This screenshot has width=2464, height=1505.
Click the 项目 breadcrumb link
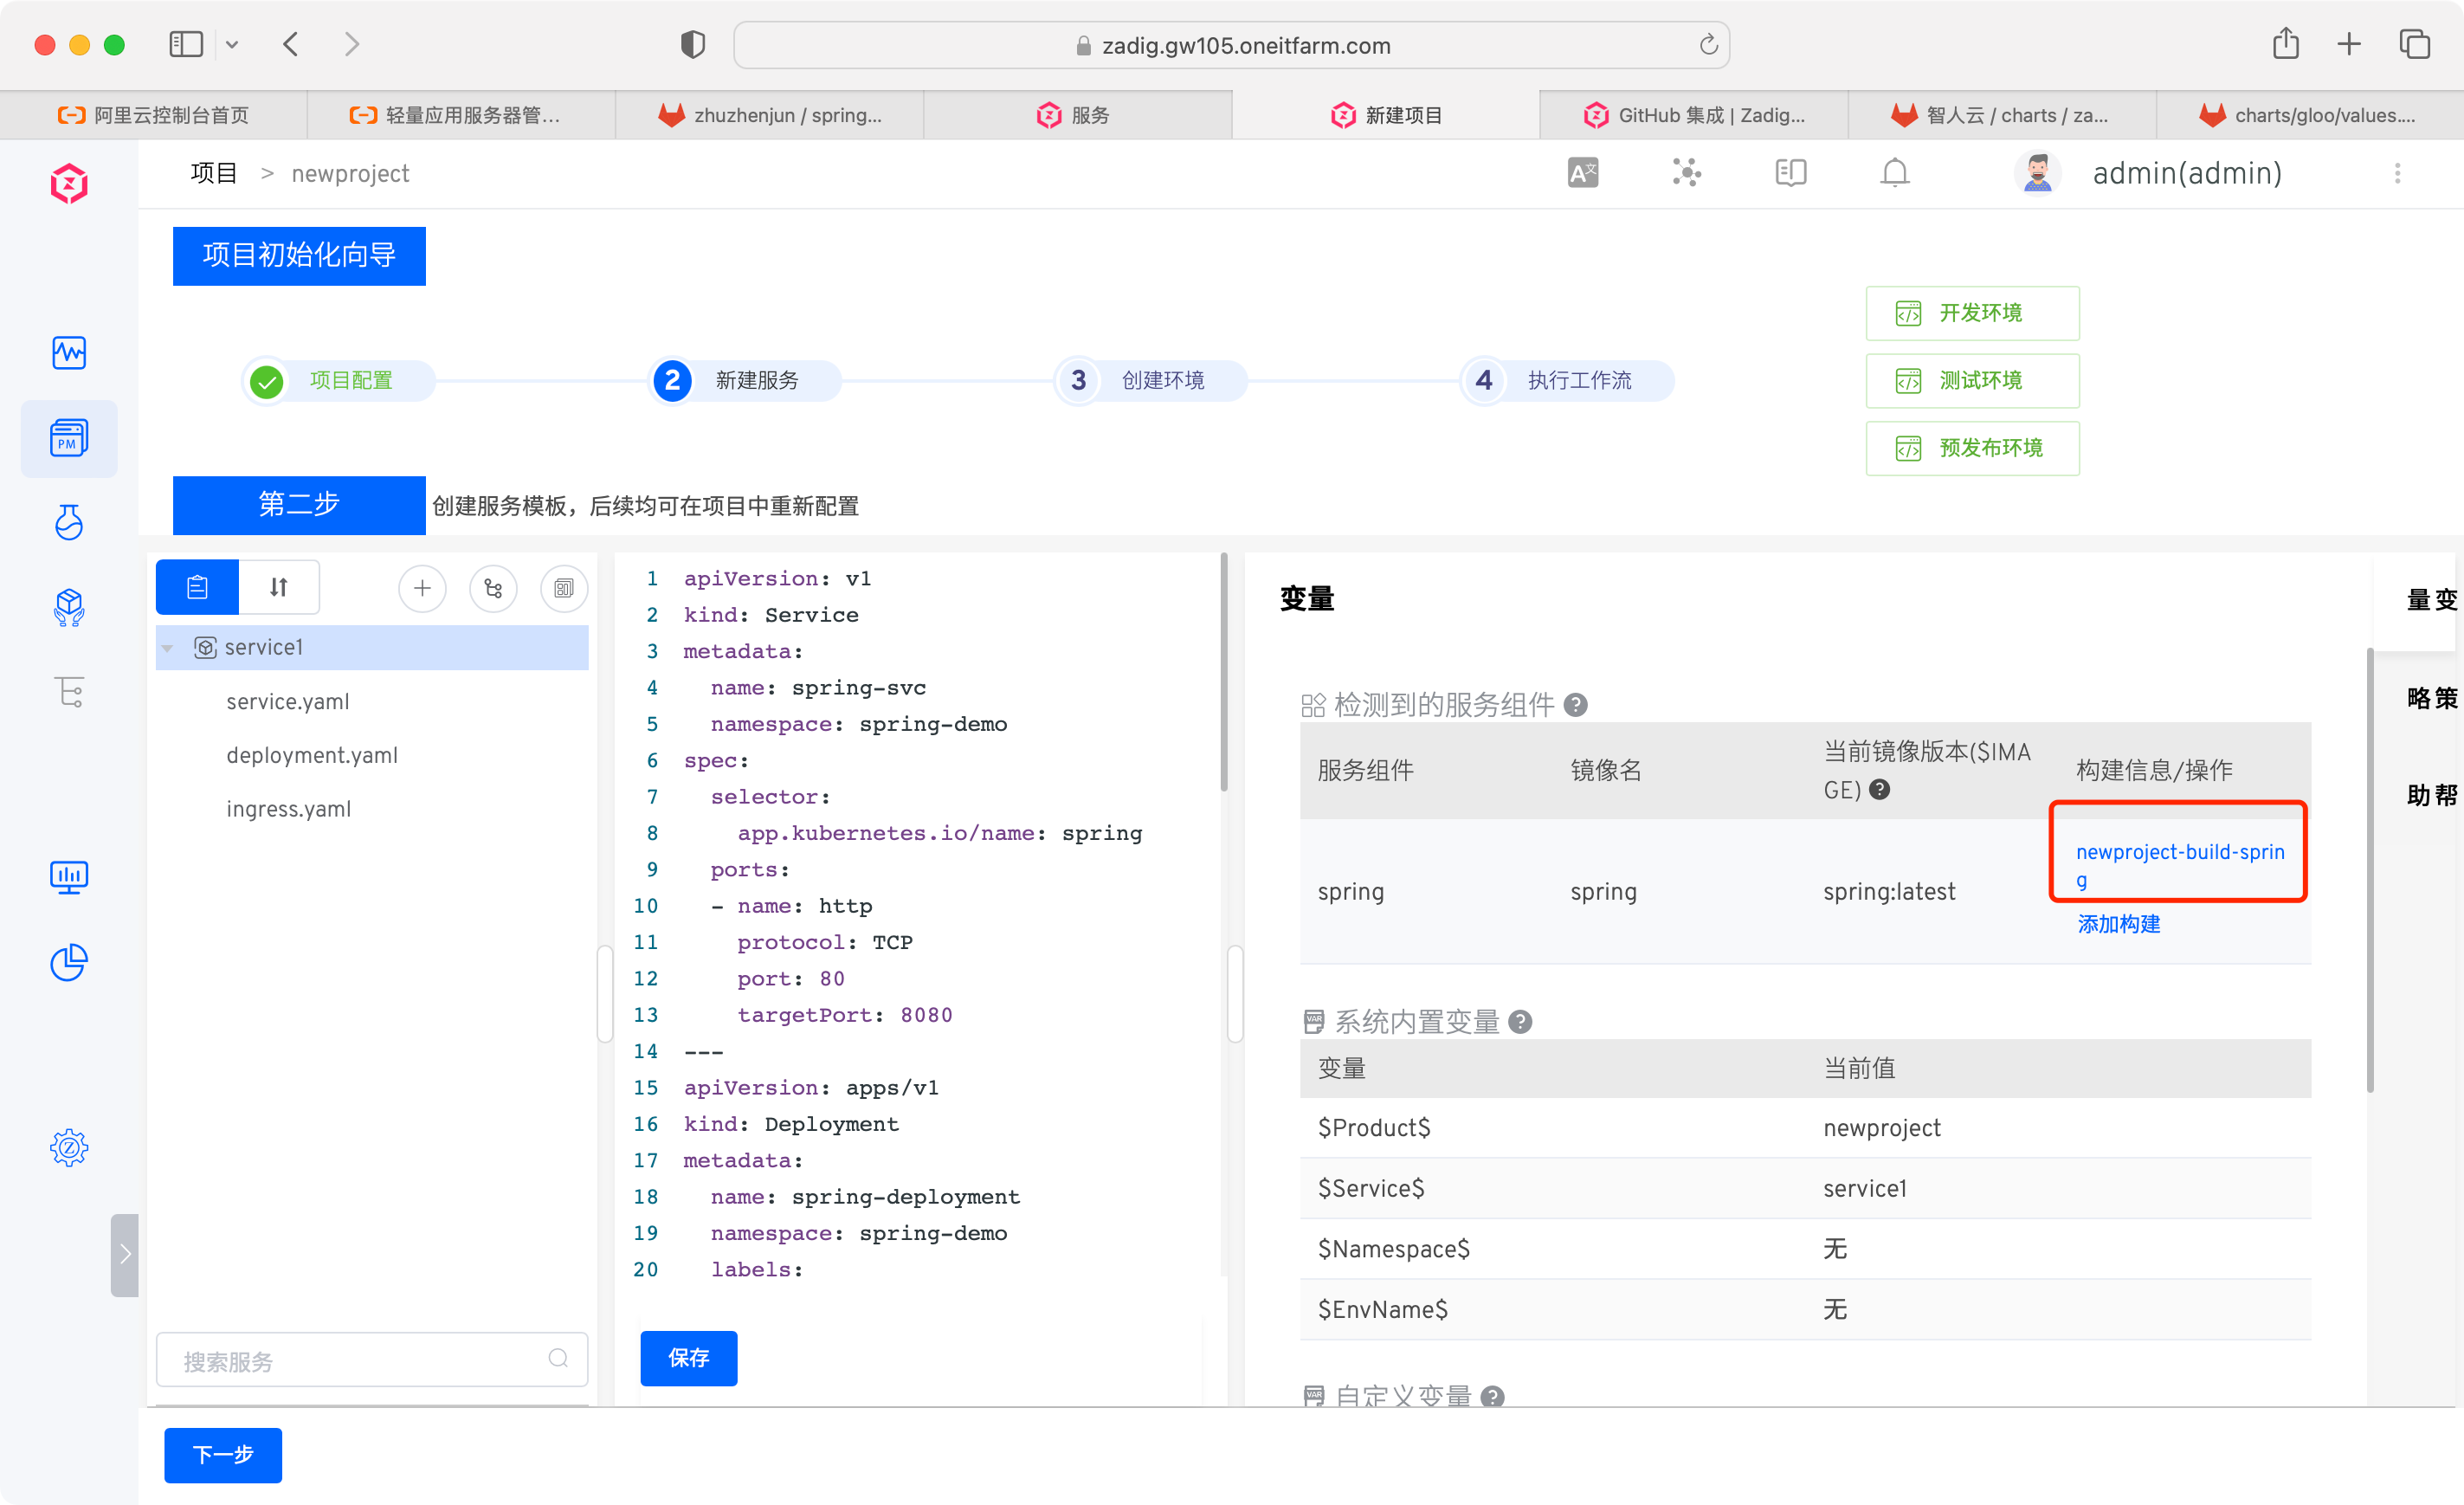click(x=214, y=173)
